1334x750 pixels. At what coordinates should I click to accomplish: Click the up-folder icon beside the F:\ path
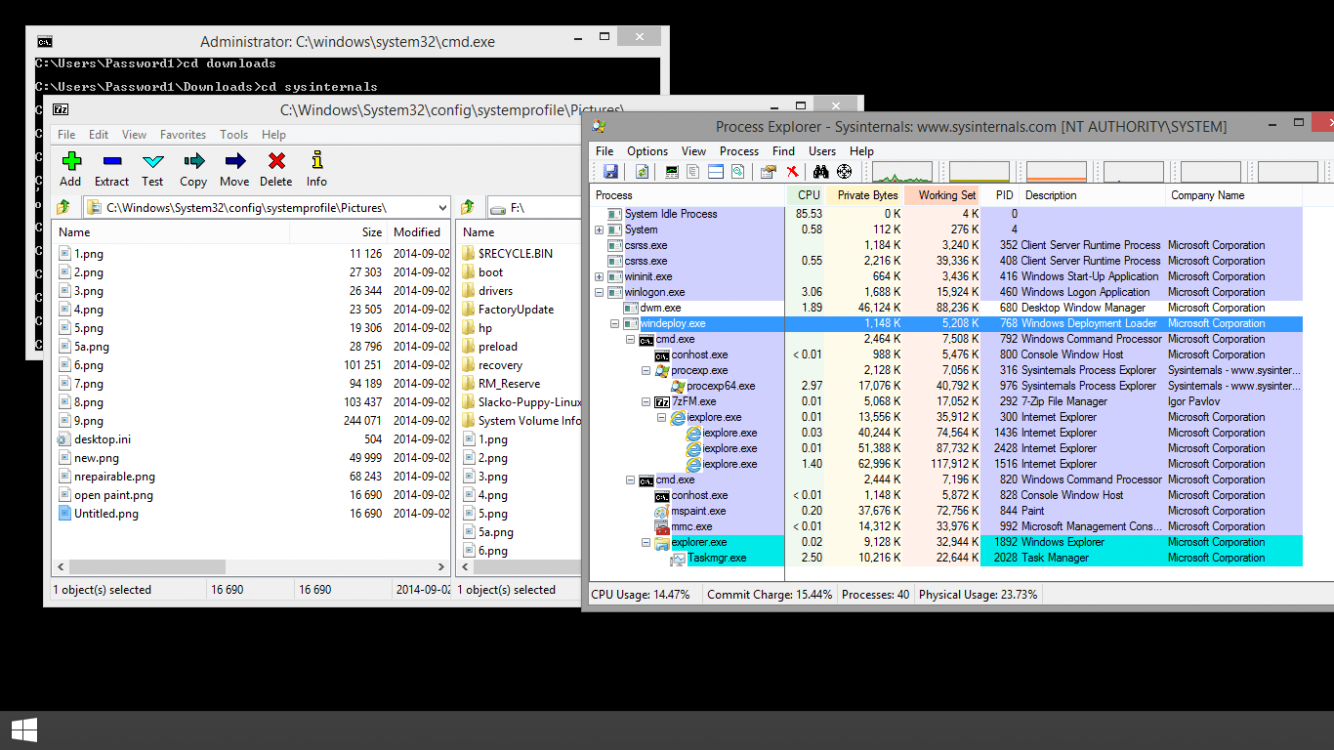[467, 207]
